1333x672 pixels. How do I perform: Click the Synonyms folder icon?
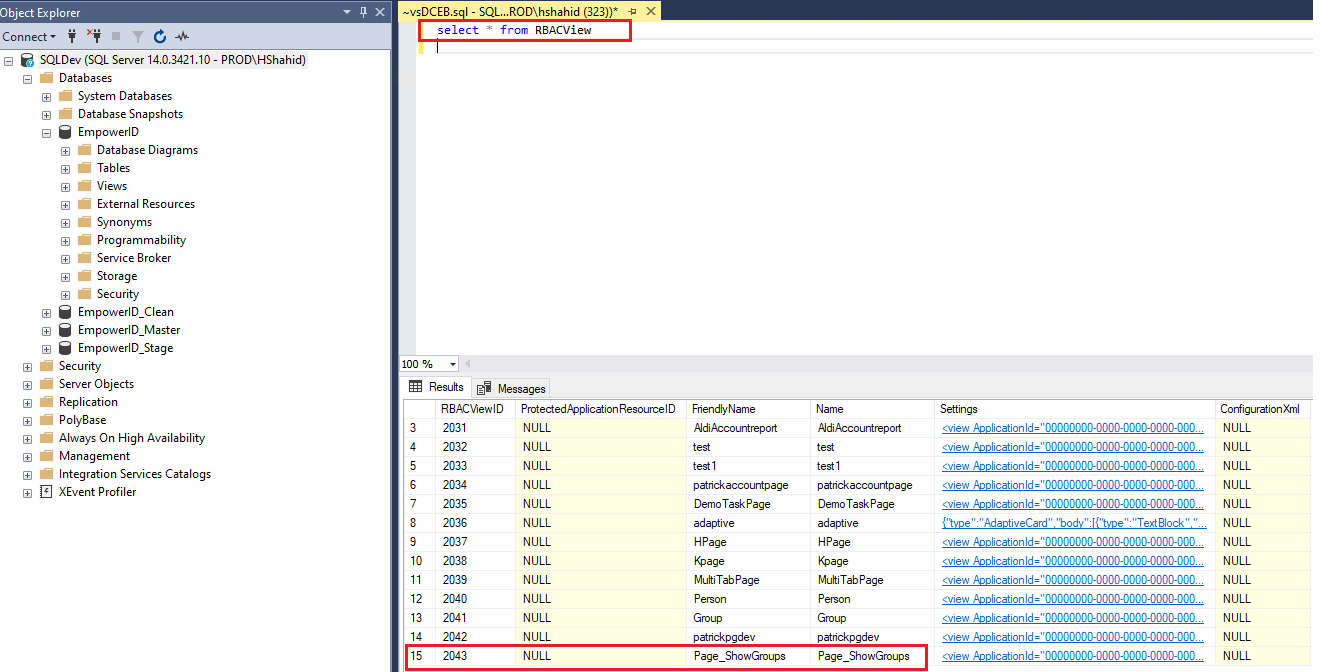(84, 222)
